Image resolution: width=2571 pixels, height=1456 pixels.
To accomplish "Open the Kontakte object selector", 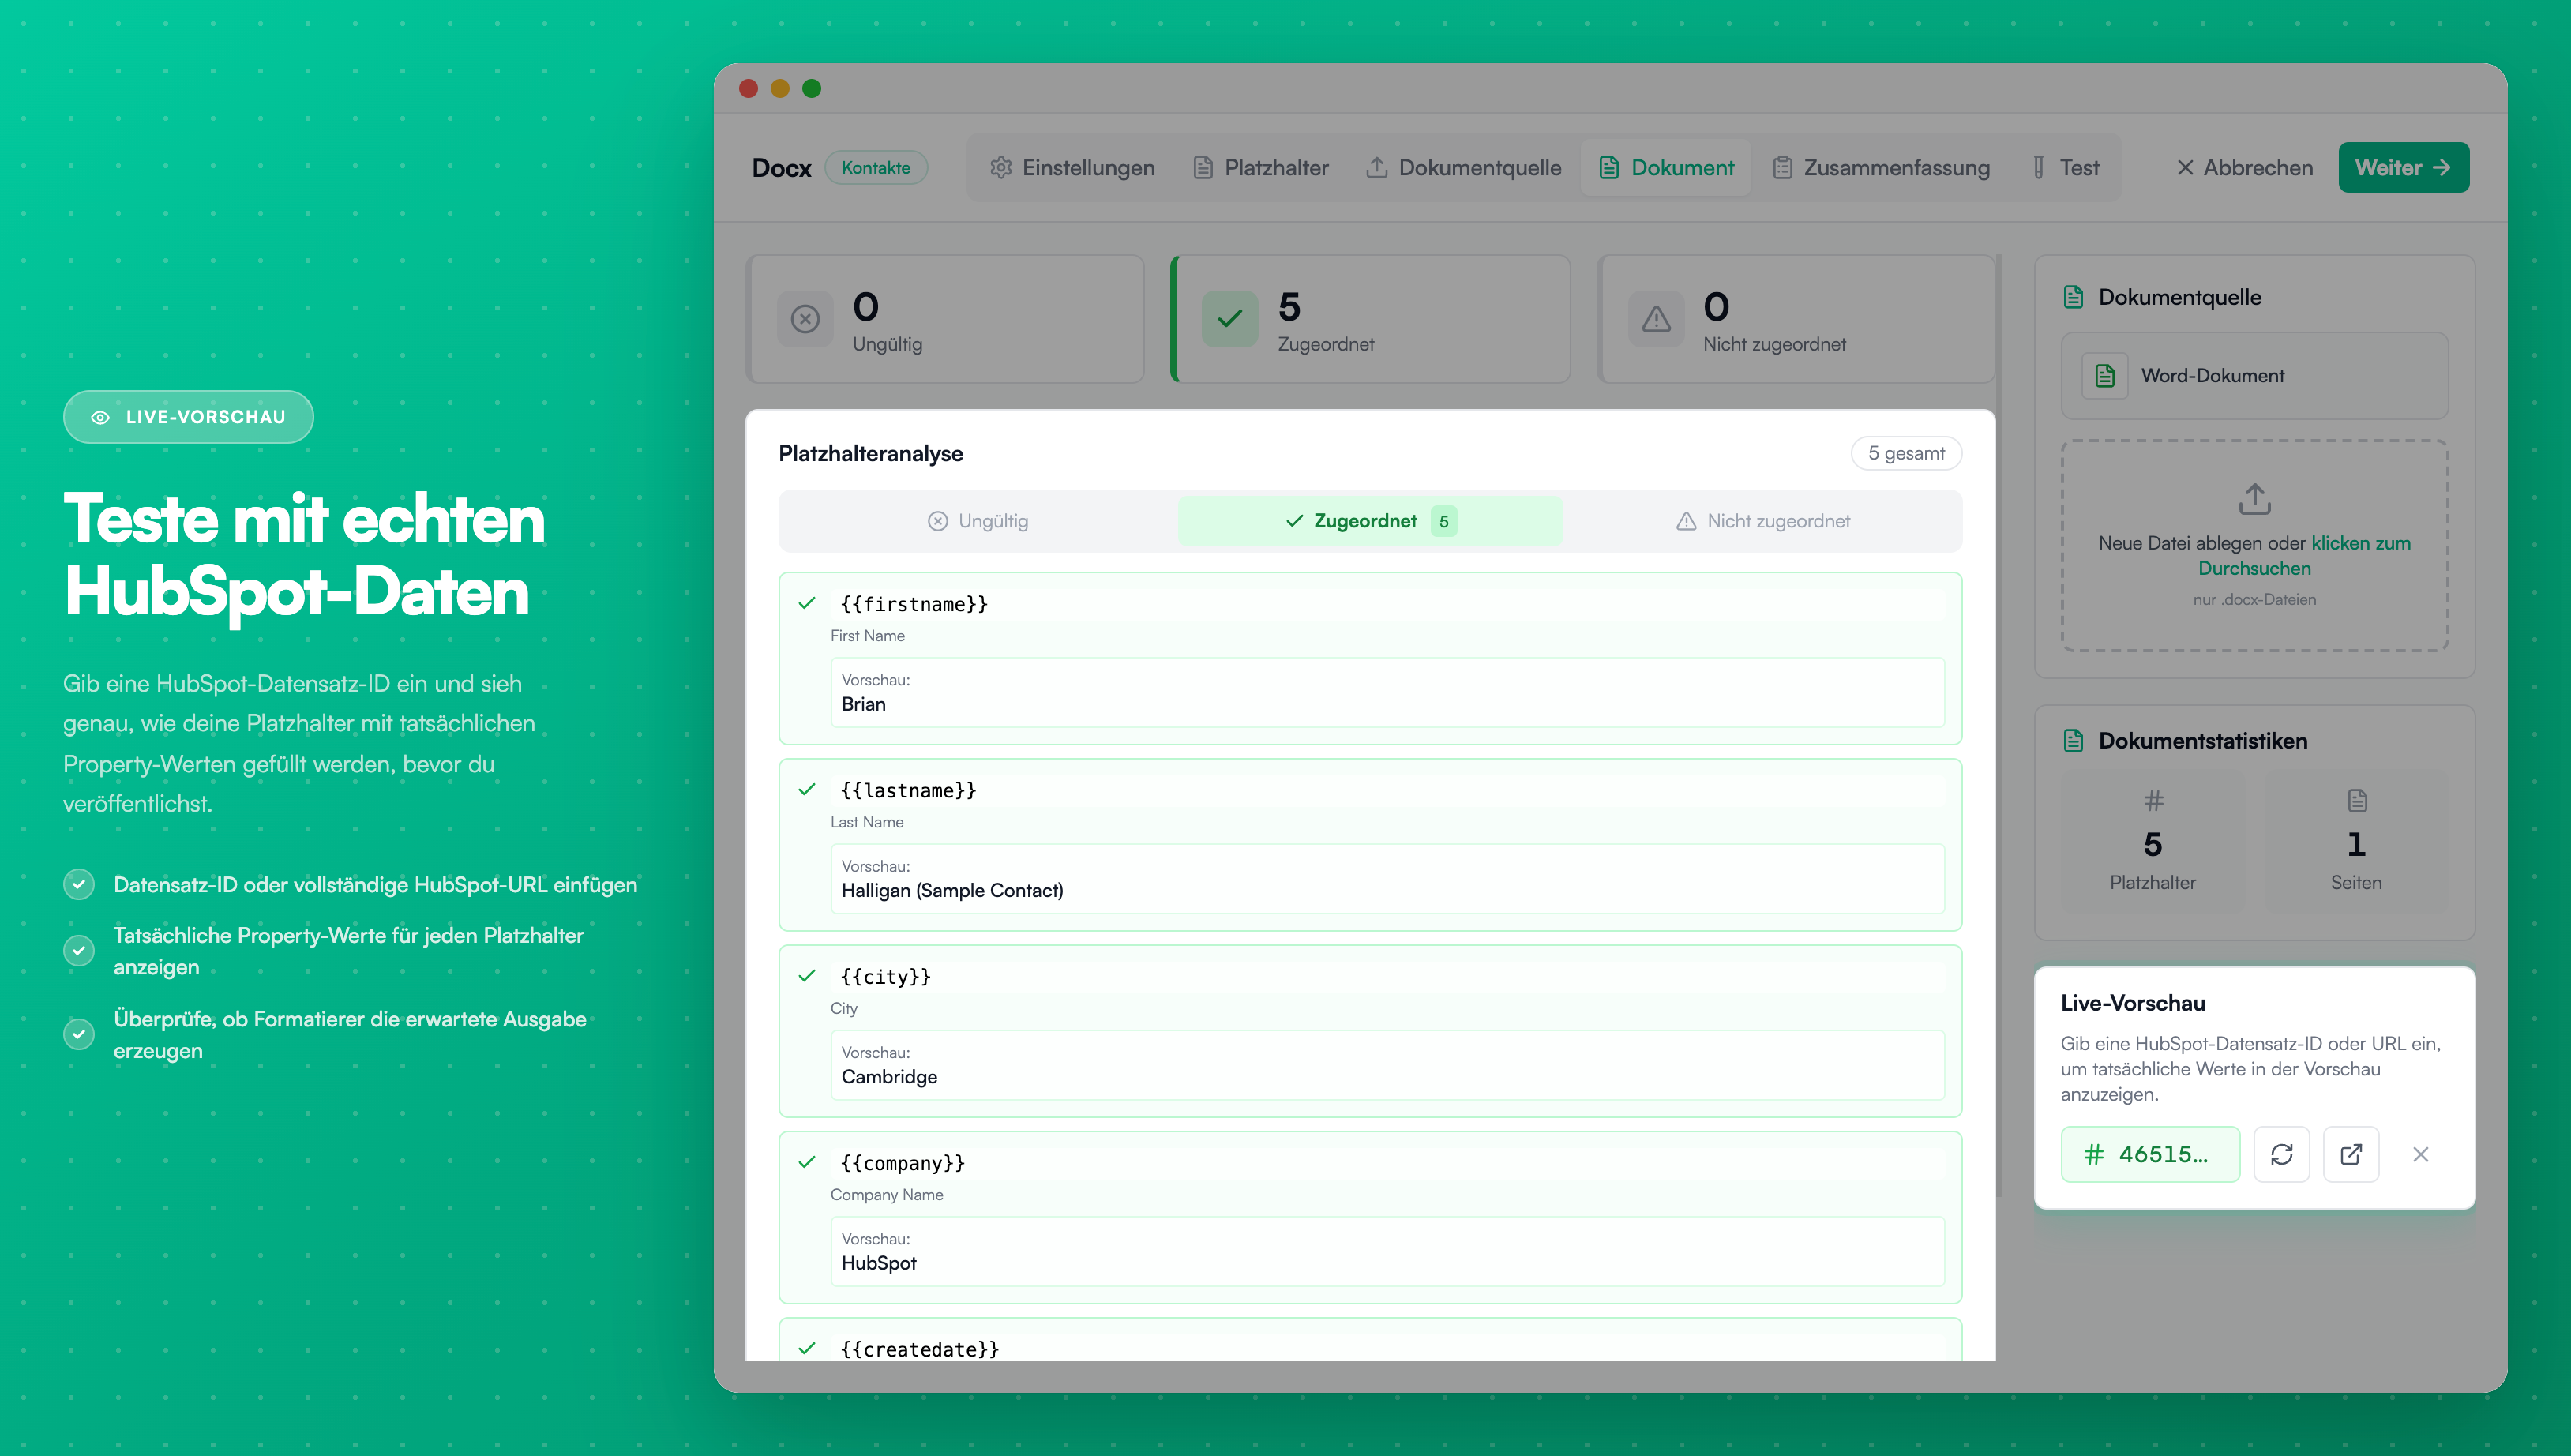I will click(x=876, y=167).
